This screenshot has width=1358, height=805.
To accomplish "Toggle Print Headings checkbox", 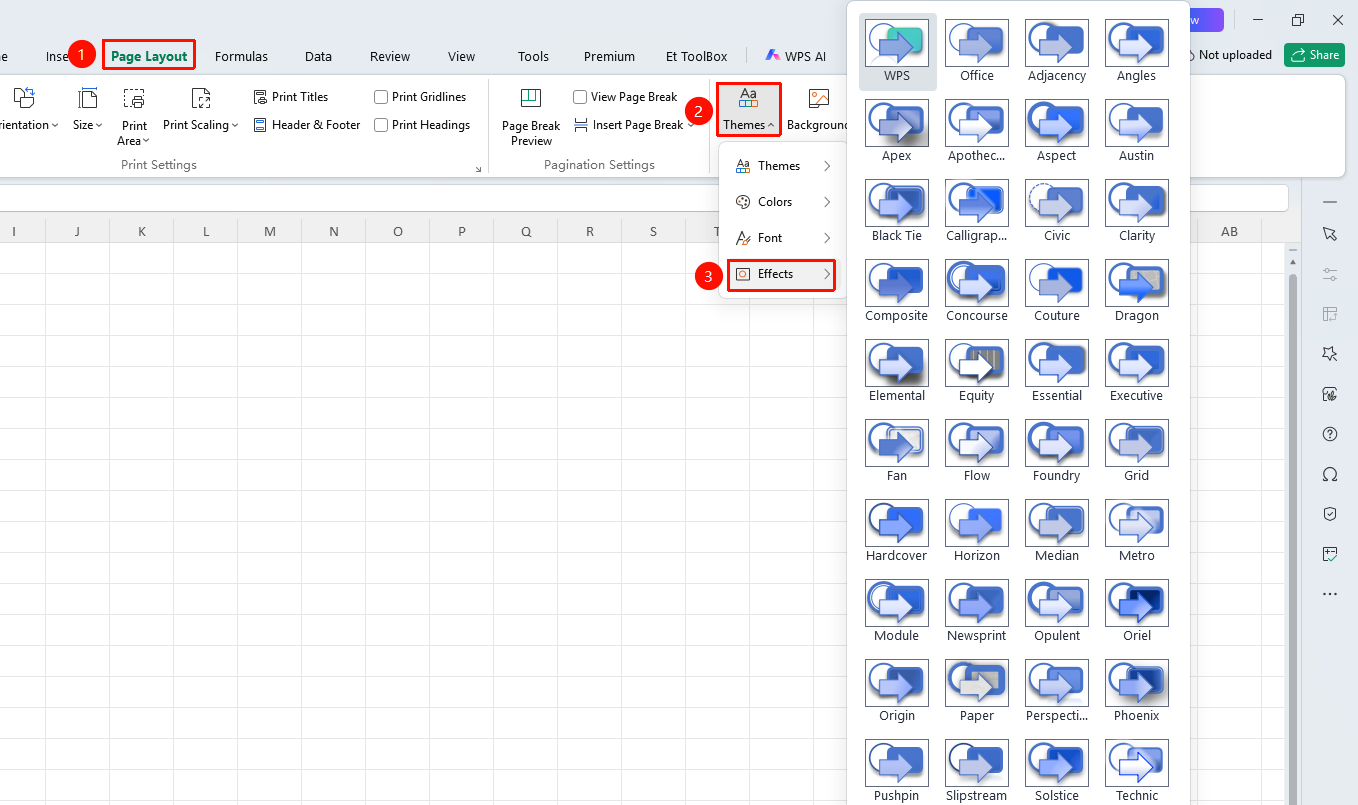I will [381, 125].
